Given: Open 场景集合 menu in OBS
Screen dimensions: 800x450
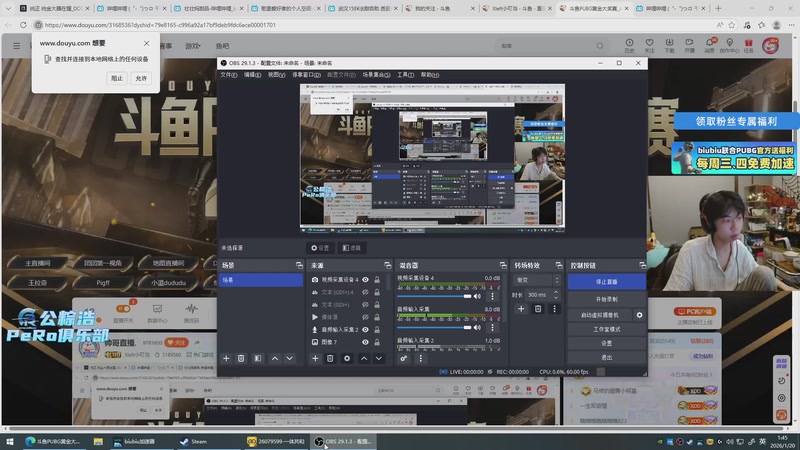Looking at the screenshot, I should (377, 75).
